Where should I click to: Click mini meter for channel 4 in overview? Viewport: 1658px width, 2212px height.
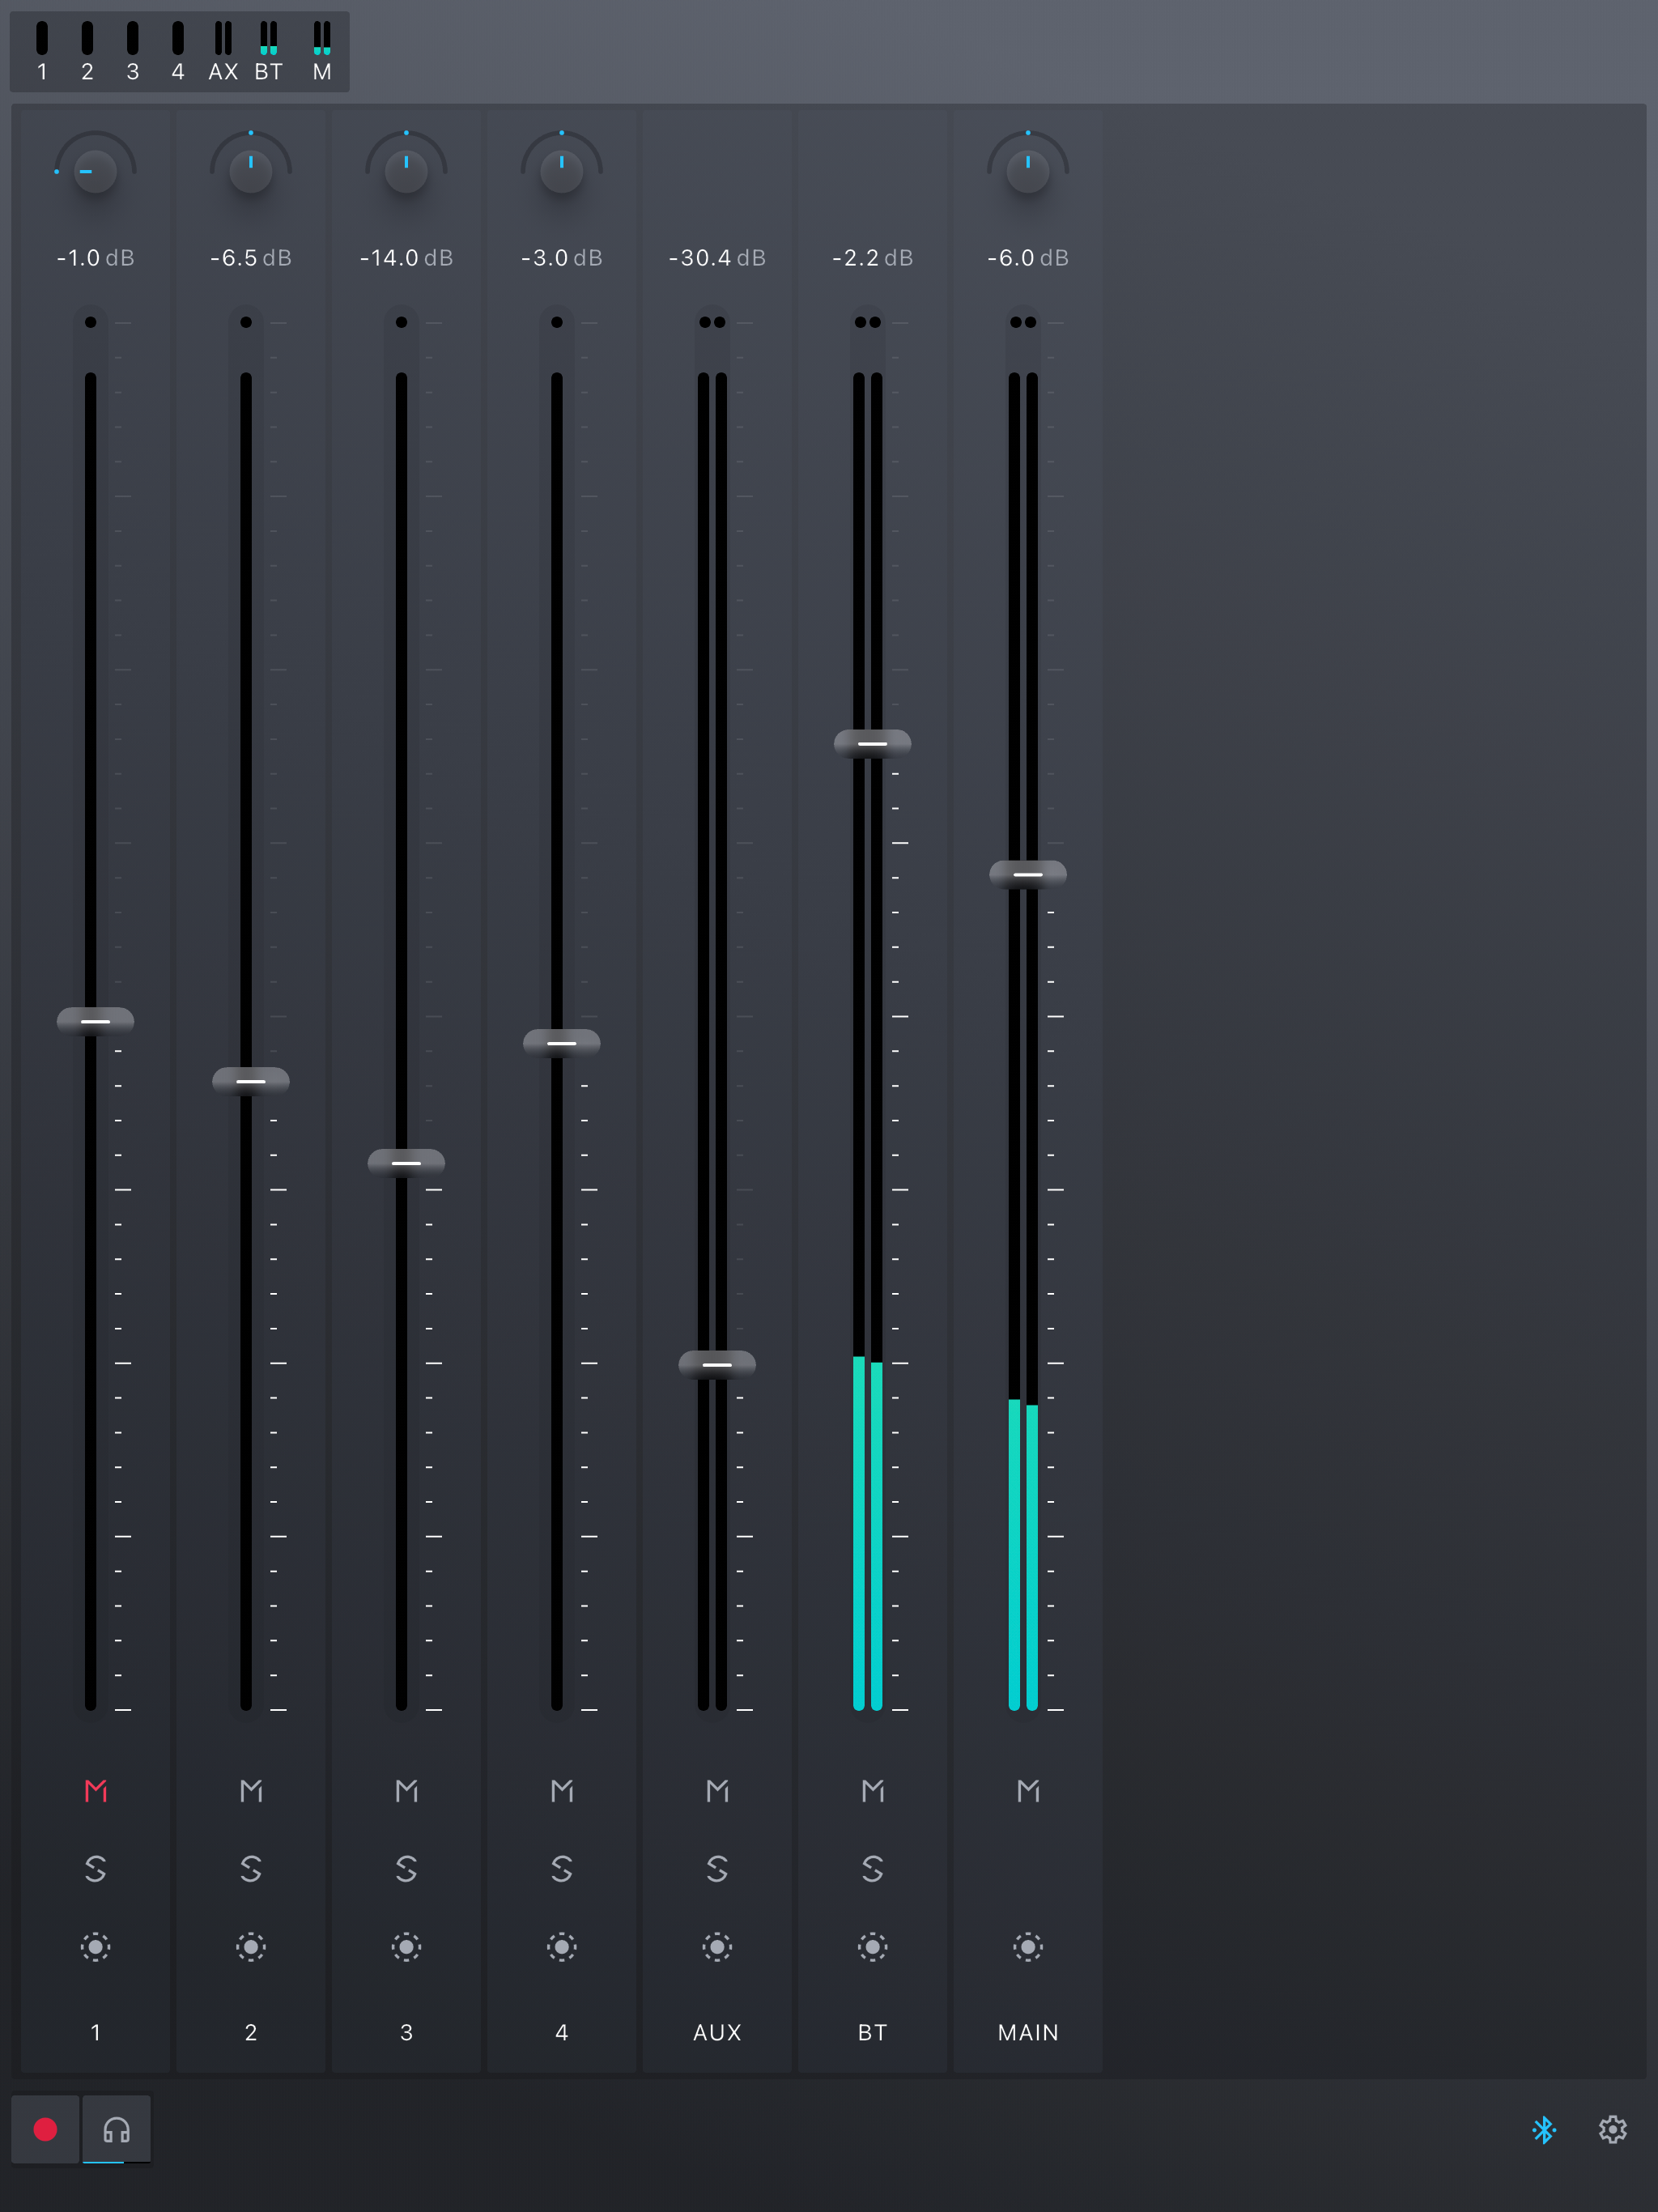point(178,38)
